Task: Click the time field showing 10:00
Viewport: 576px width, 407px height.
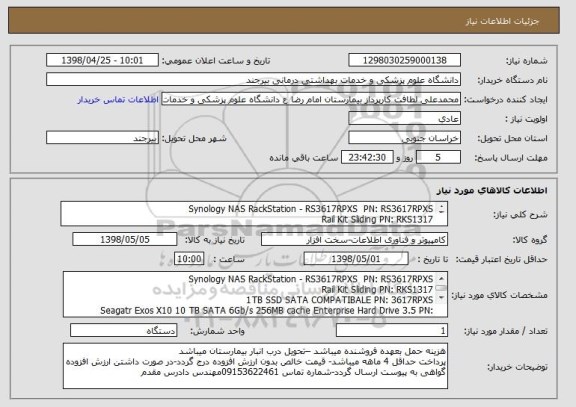Action: tap(189, 259)
